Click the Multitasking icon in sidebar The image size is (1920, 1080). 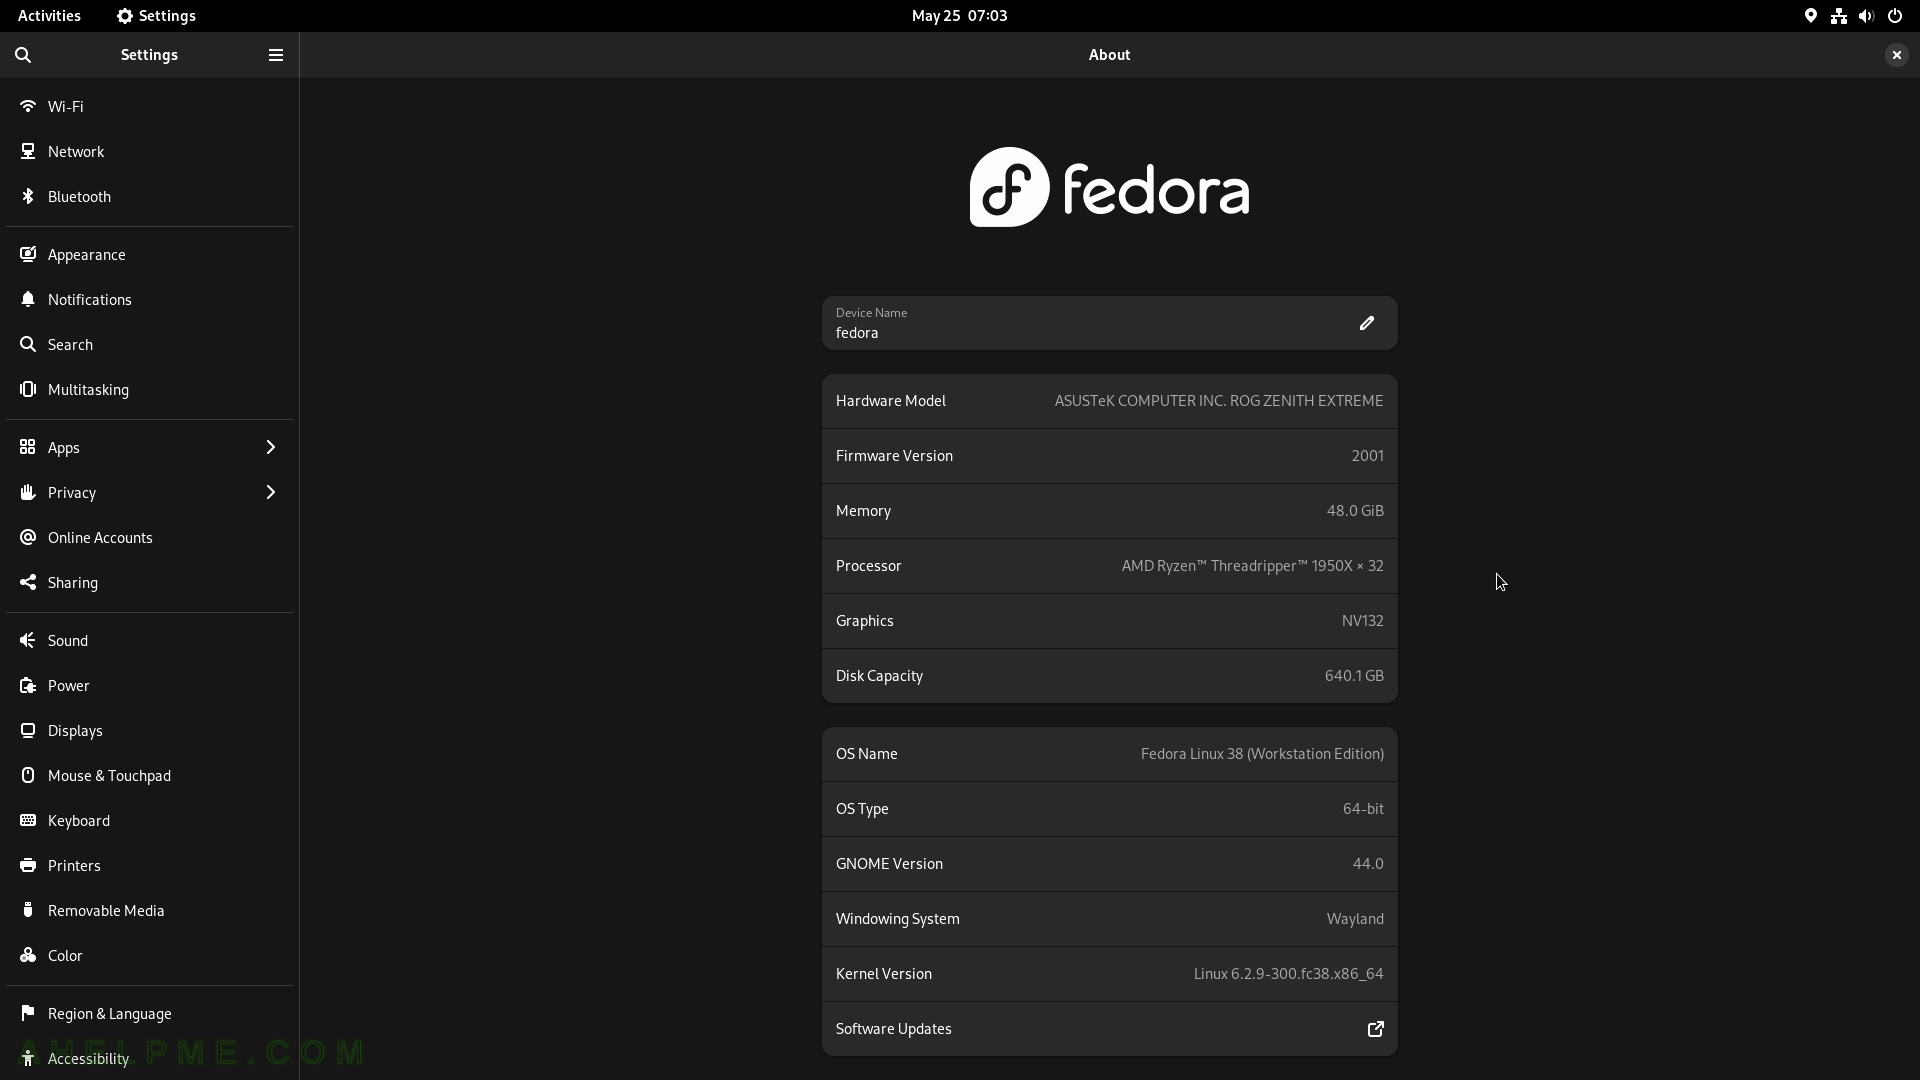[x=28, y=389]
